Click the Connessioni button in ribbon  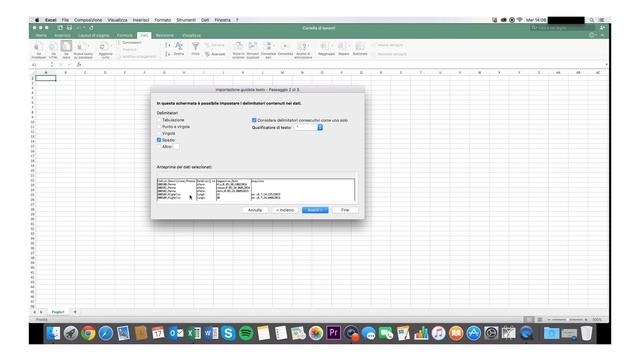(x=130, y=42)
